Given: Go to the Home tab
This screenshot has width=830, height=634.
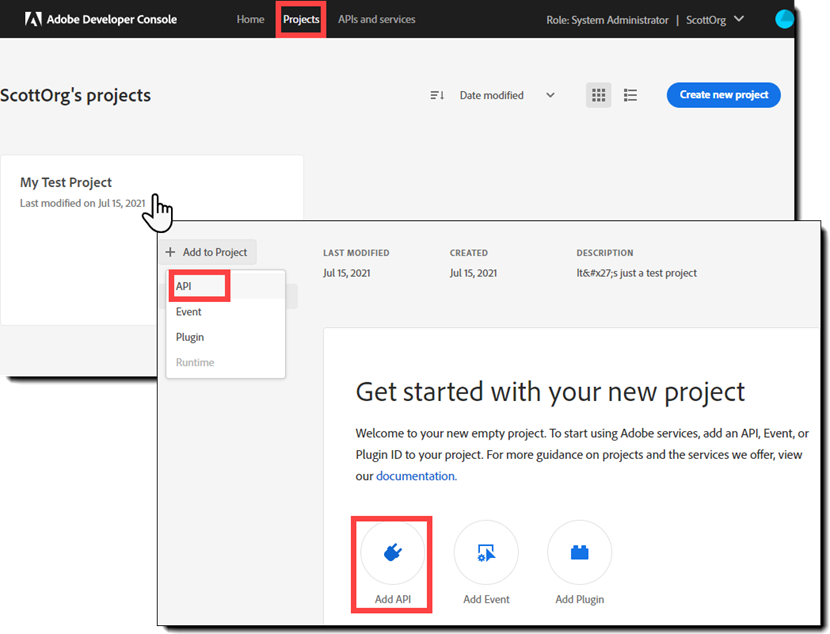Looking at the screenshot, I should [250, 20].
